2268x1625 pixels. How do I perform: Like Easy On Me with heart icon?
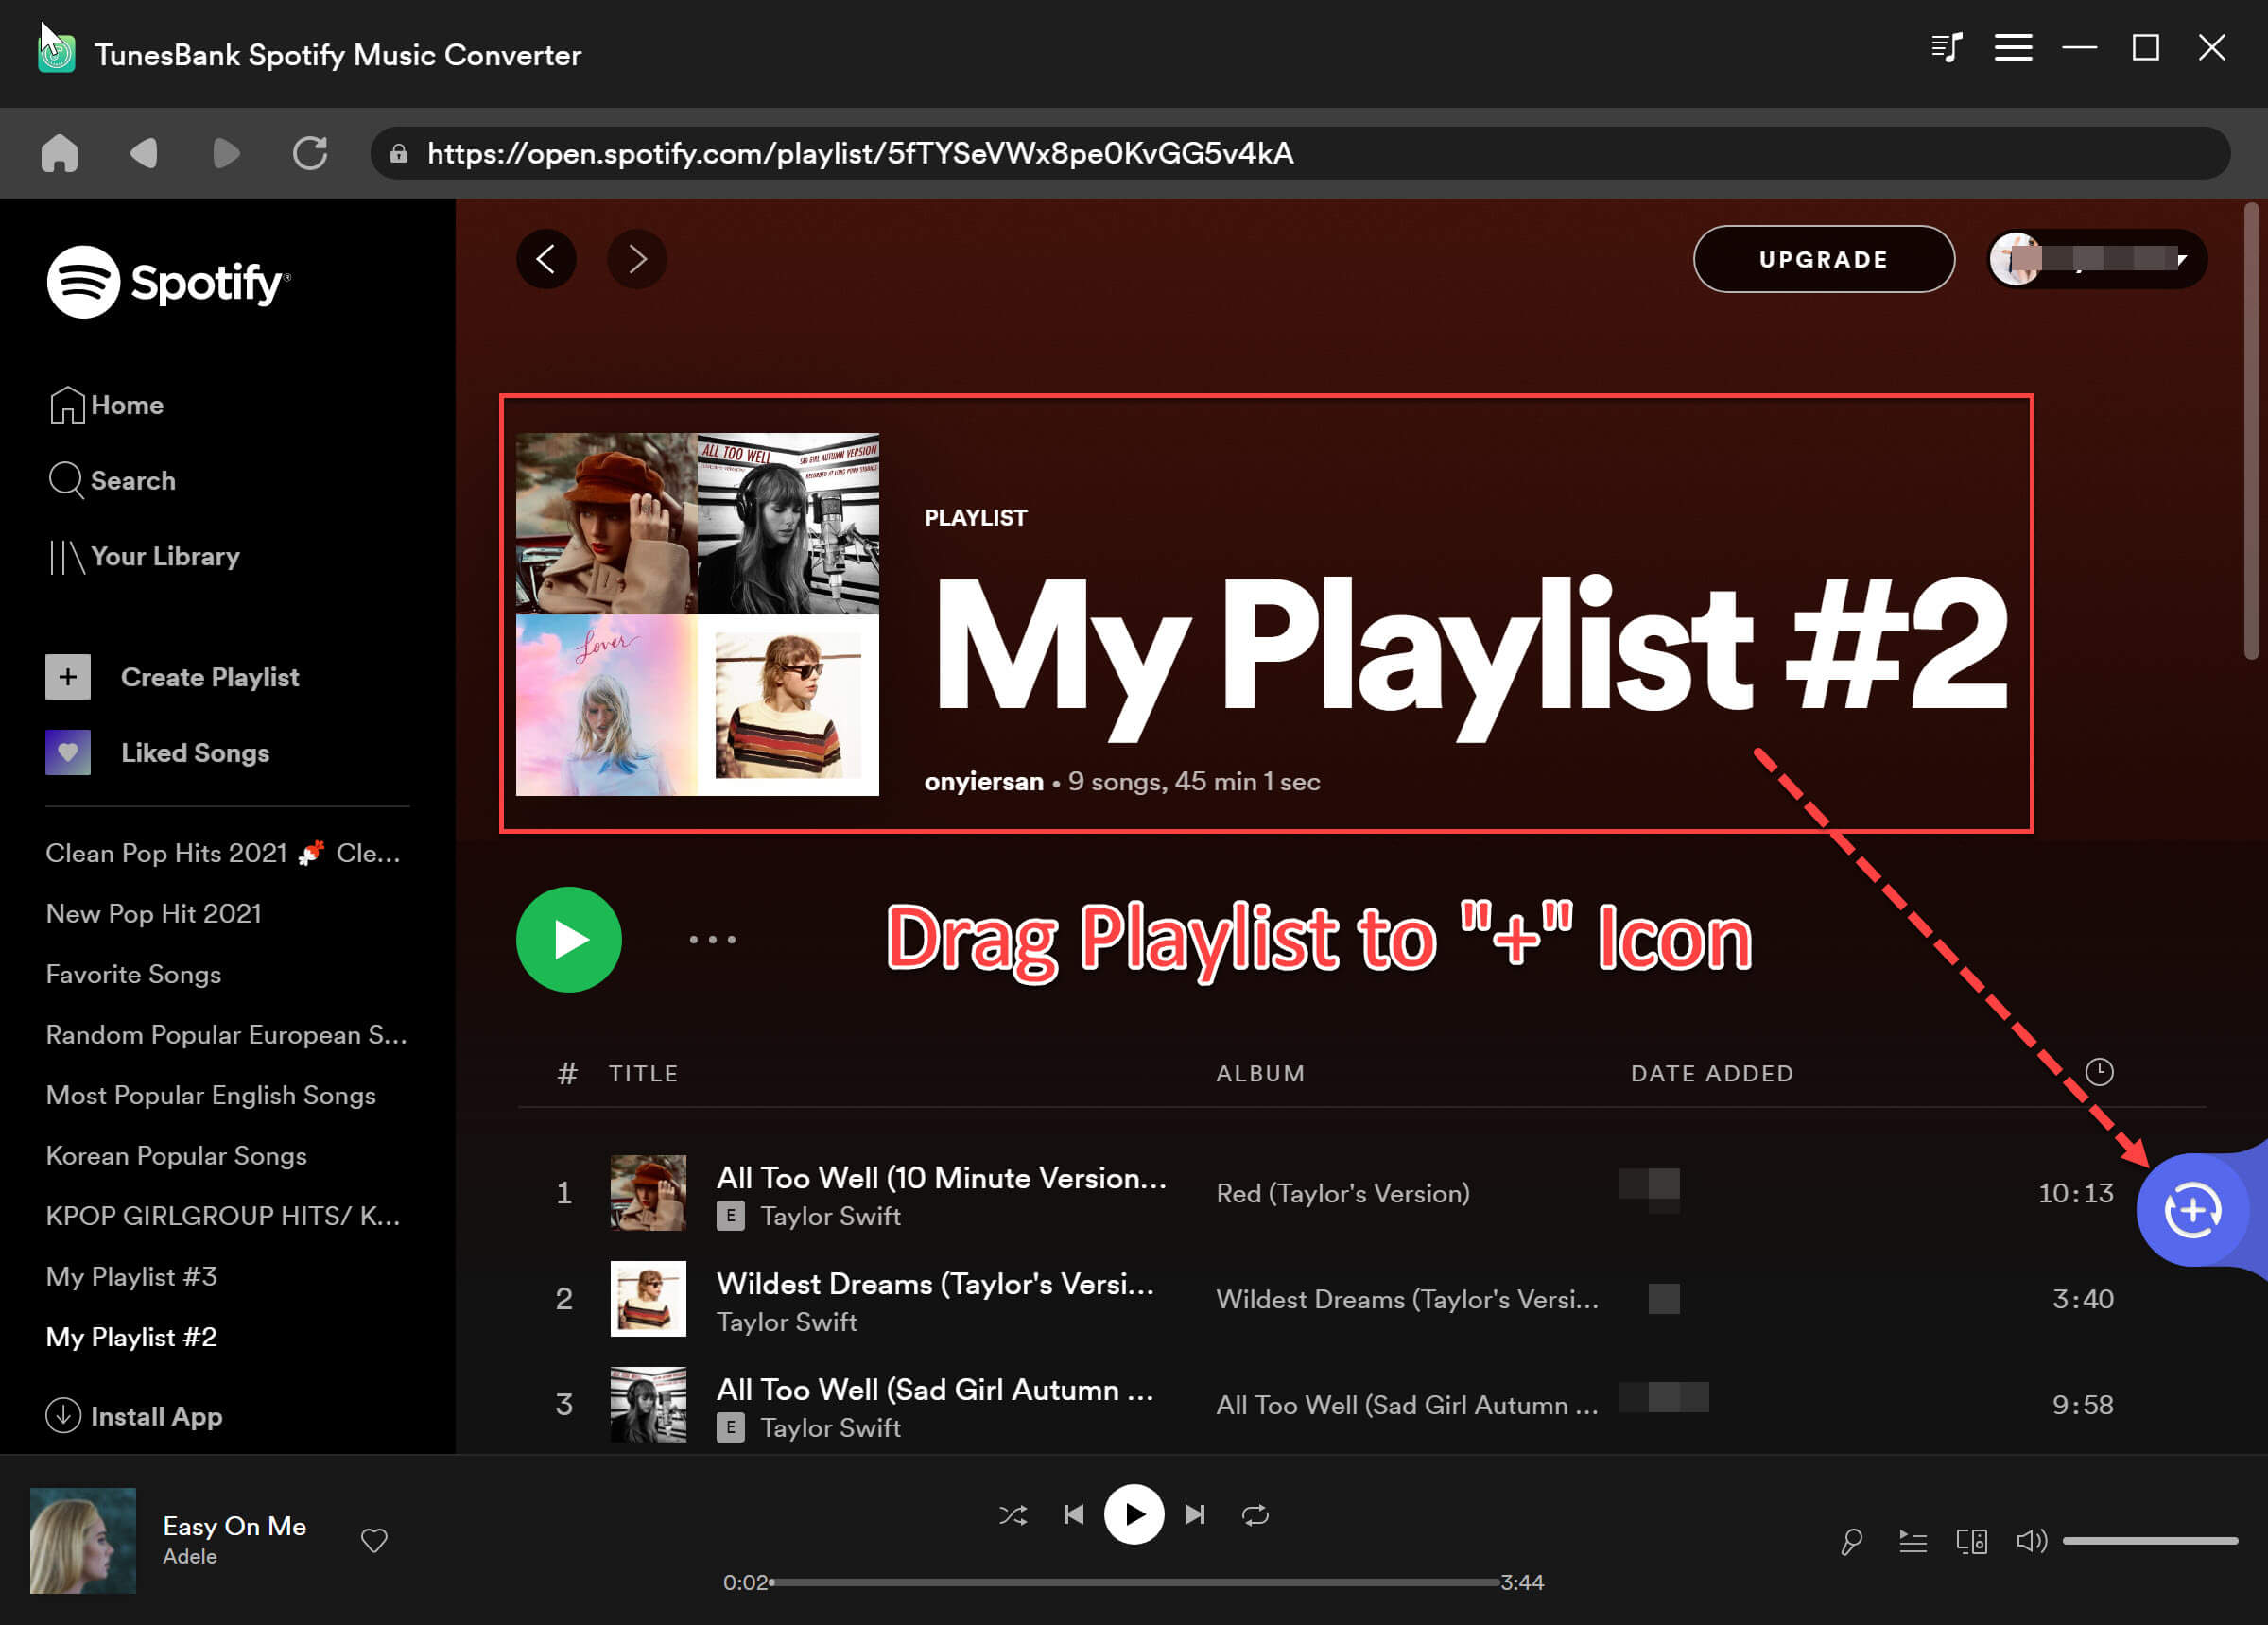[x=374, y=1540]
